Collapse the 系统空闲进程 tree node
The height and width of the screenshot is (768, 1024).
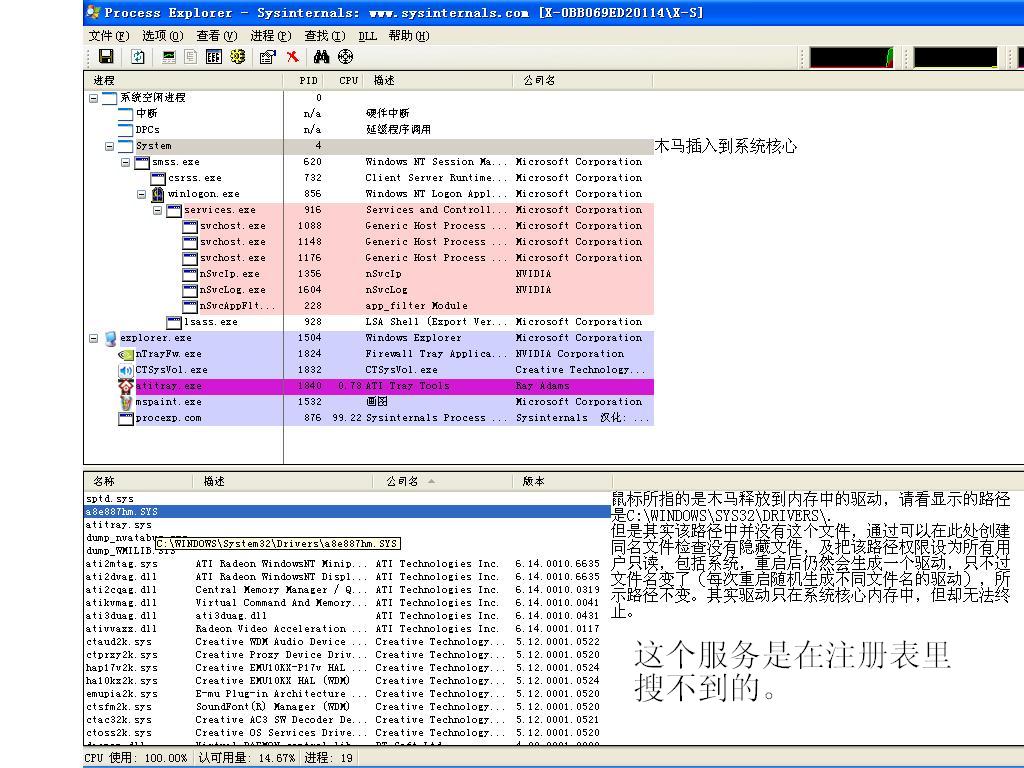(93, 98)
